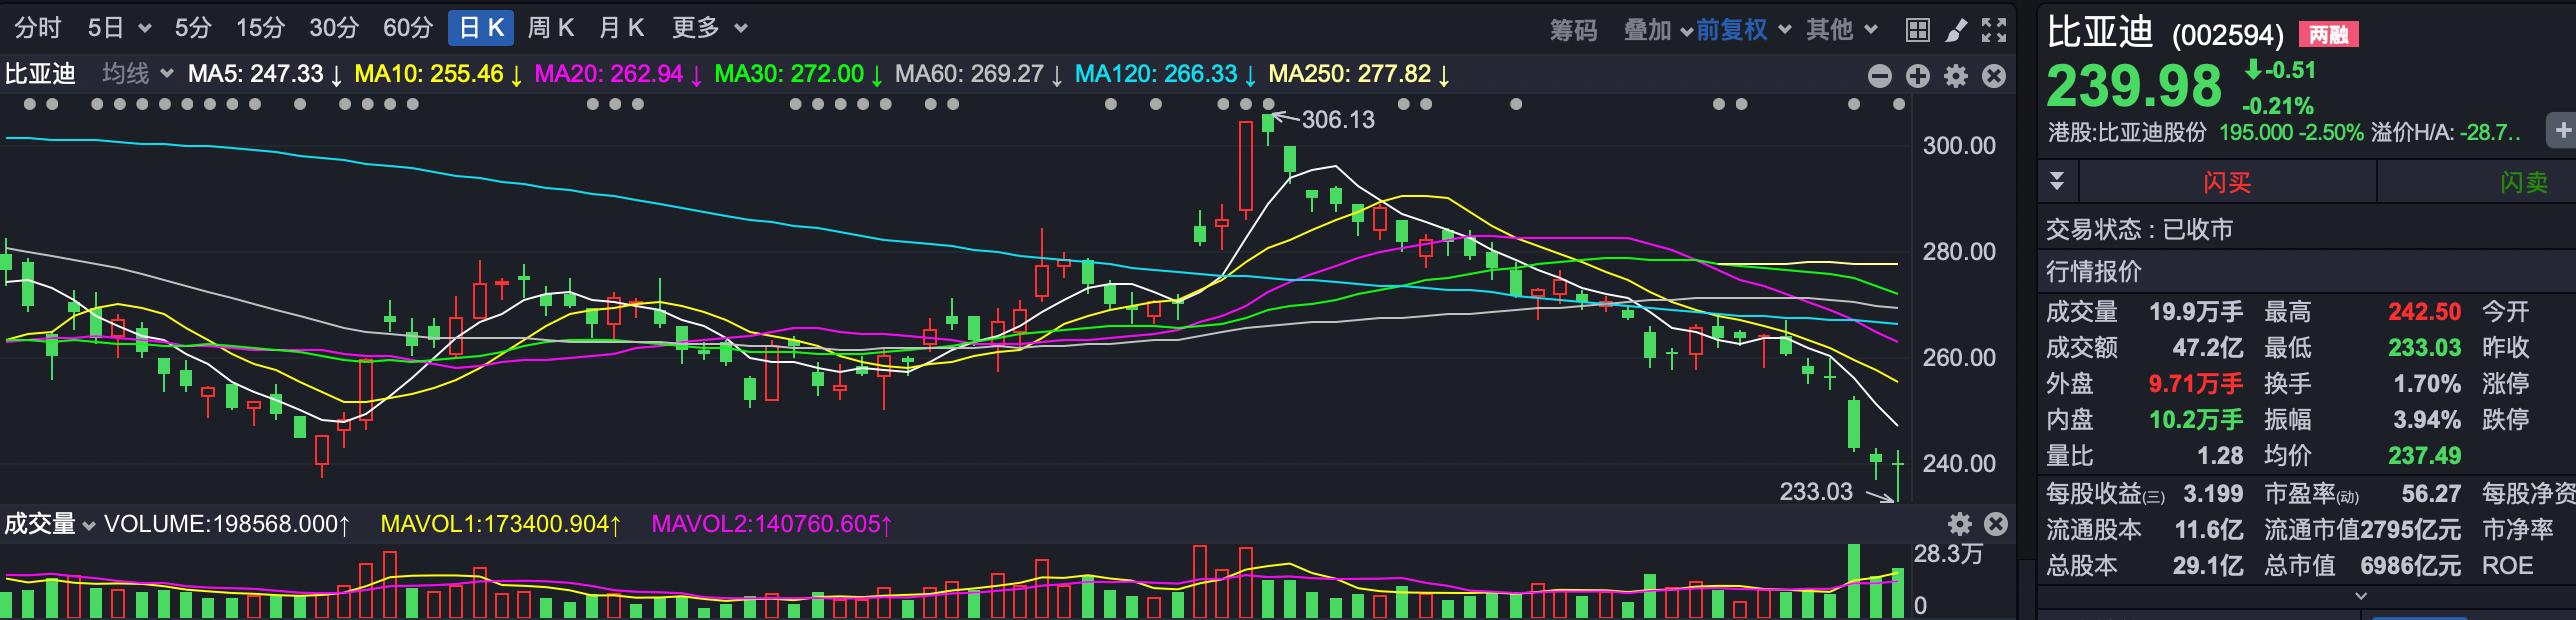Open the chart grid layout icon
The width and height of the screenshot is (2576, 620).
pos(1917,30)
